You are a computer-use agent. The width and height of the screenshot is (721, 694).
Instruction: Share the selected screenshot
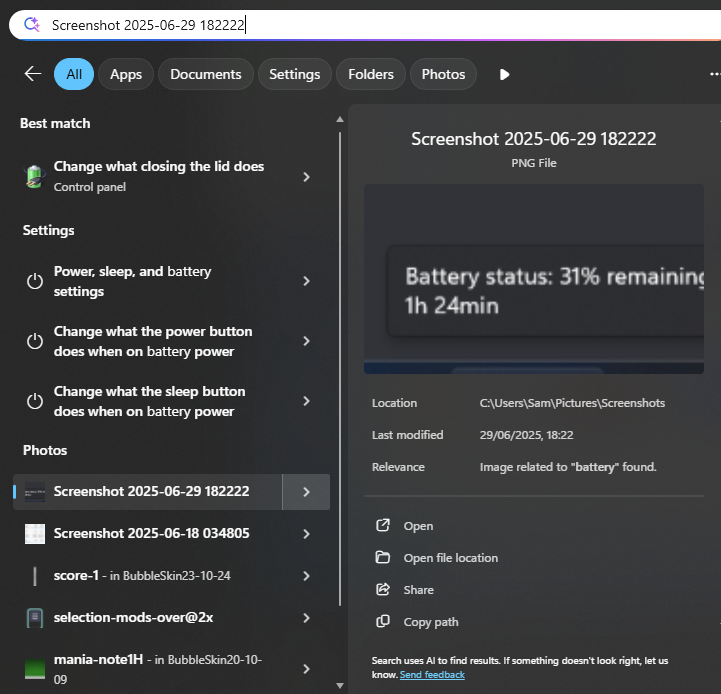[418, 590]
